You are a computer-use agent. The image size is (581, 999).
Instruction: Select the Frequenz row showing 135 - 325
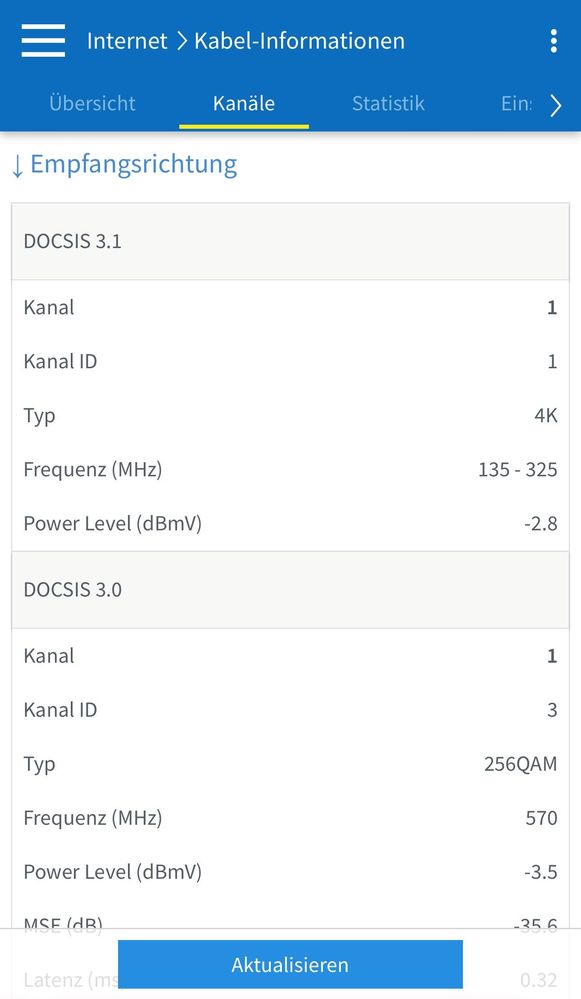(290, 469)
